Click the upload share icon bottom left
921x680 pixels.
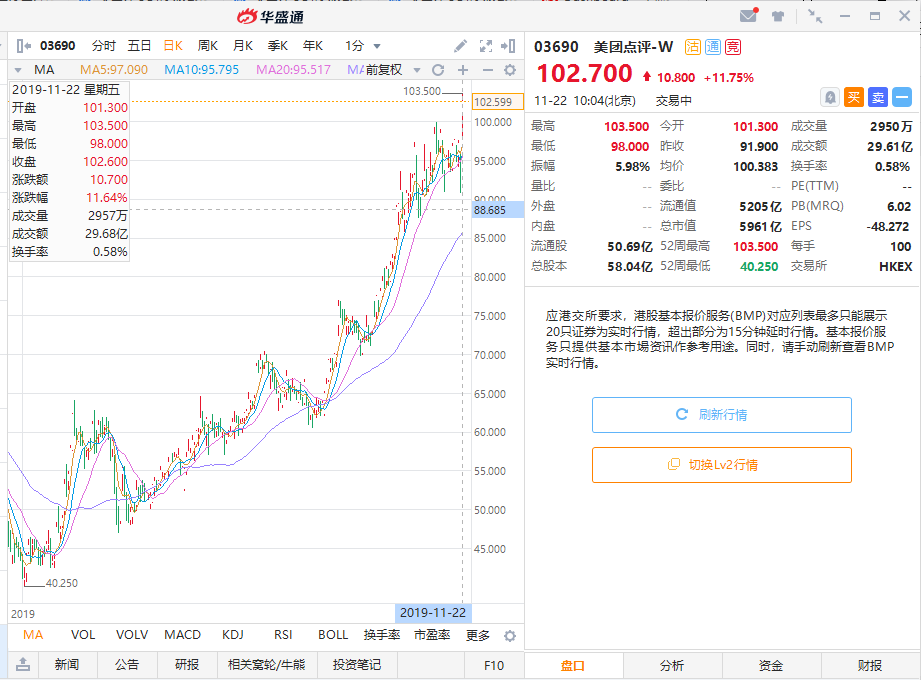[x=23, y=665]
